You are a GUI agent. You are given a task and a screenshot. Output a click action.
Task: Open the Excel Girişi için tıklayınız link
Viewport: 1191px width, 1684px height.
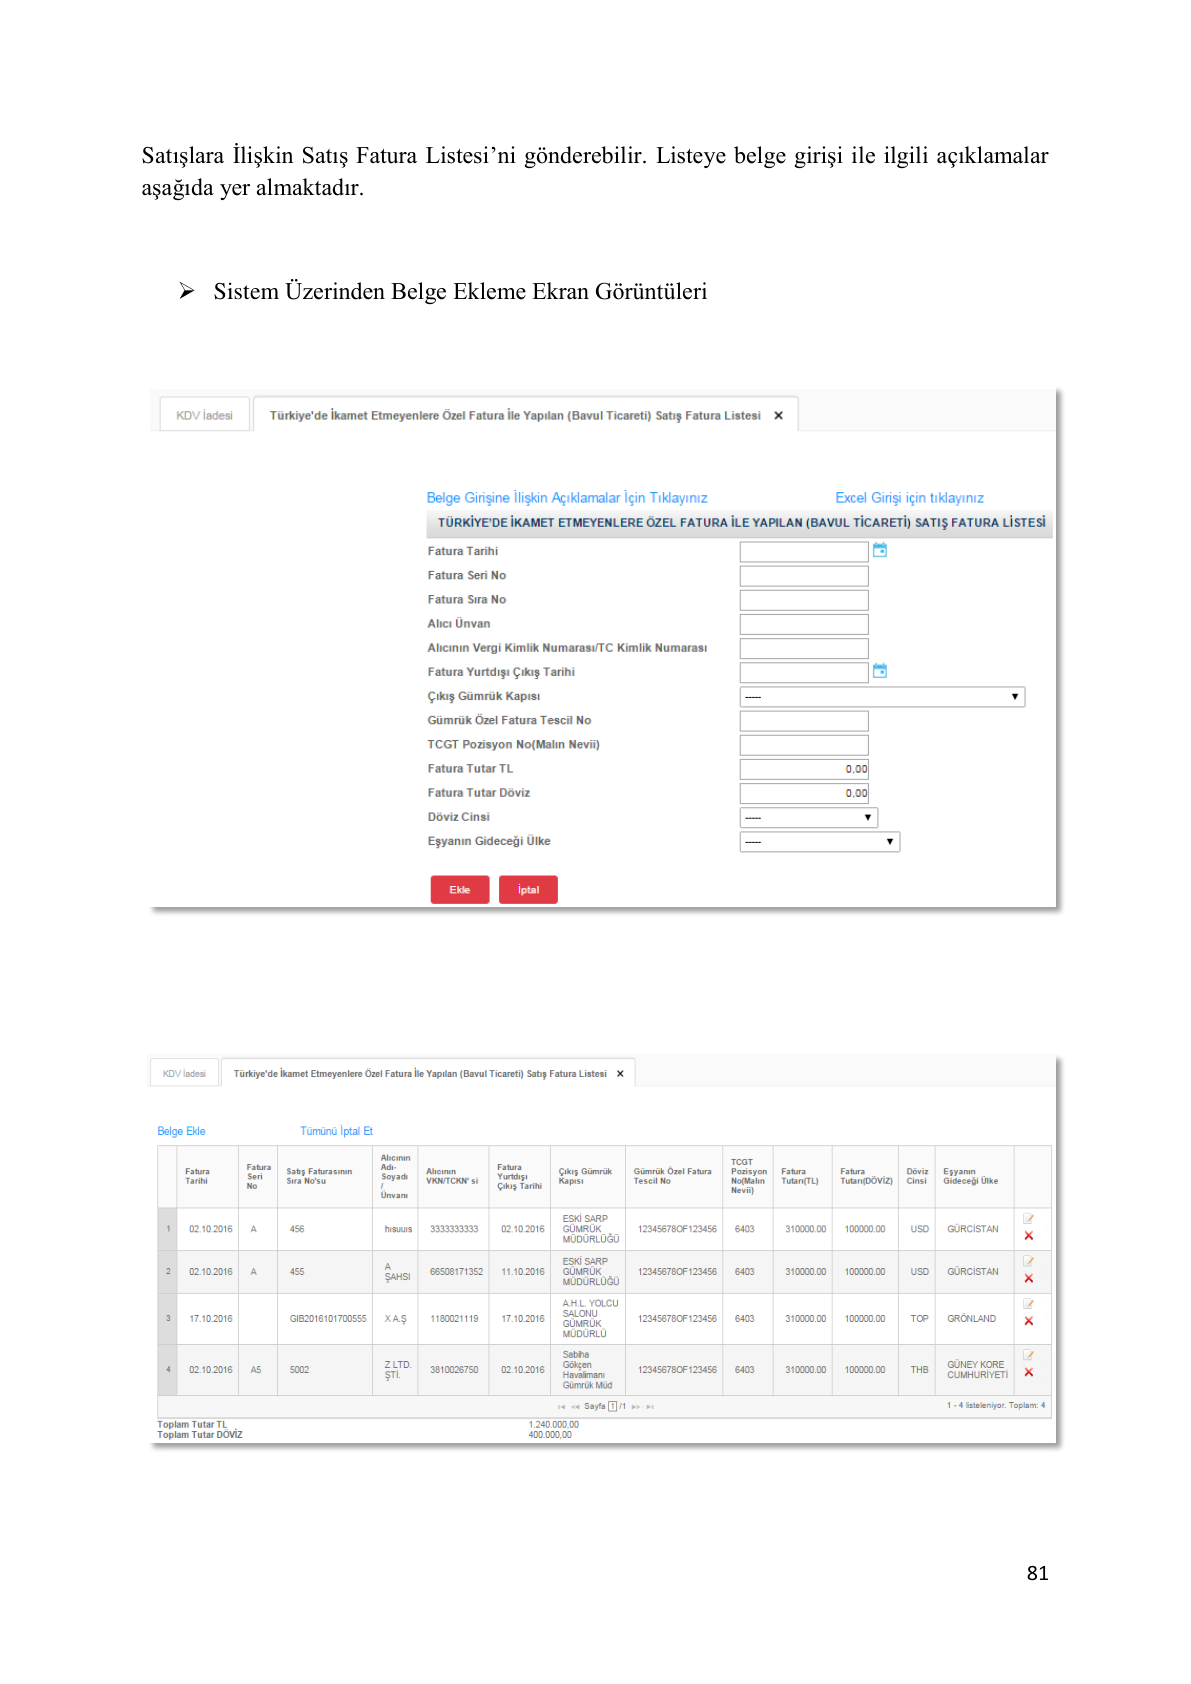point(909,498)
